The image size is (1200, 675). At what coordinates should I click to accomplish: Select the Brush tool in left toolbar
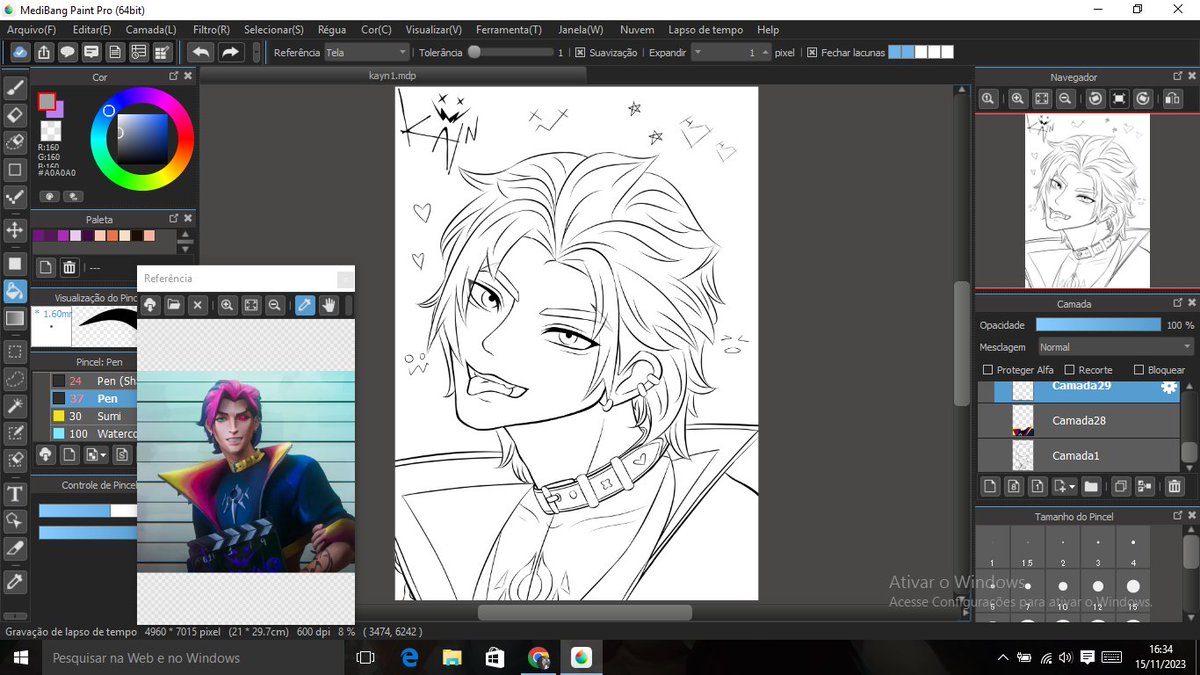pos(15,88)
